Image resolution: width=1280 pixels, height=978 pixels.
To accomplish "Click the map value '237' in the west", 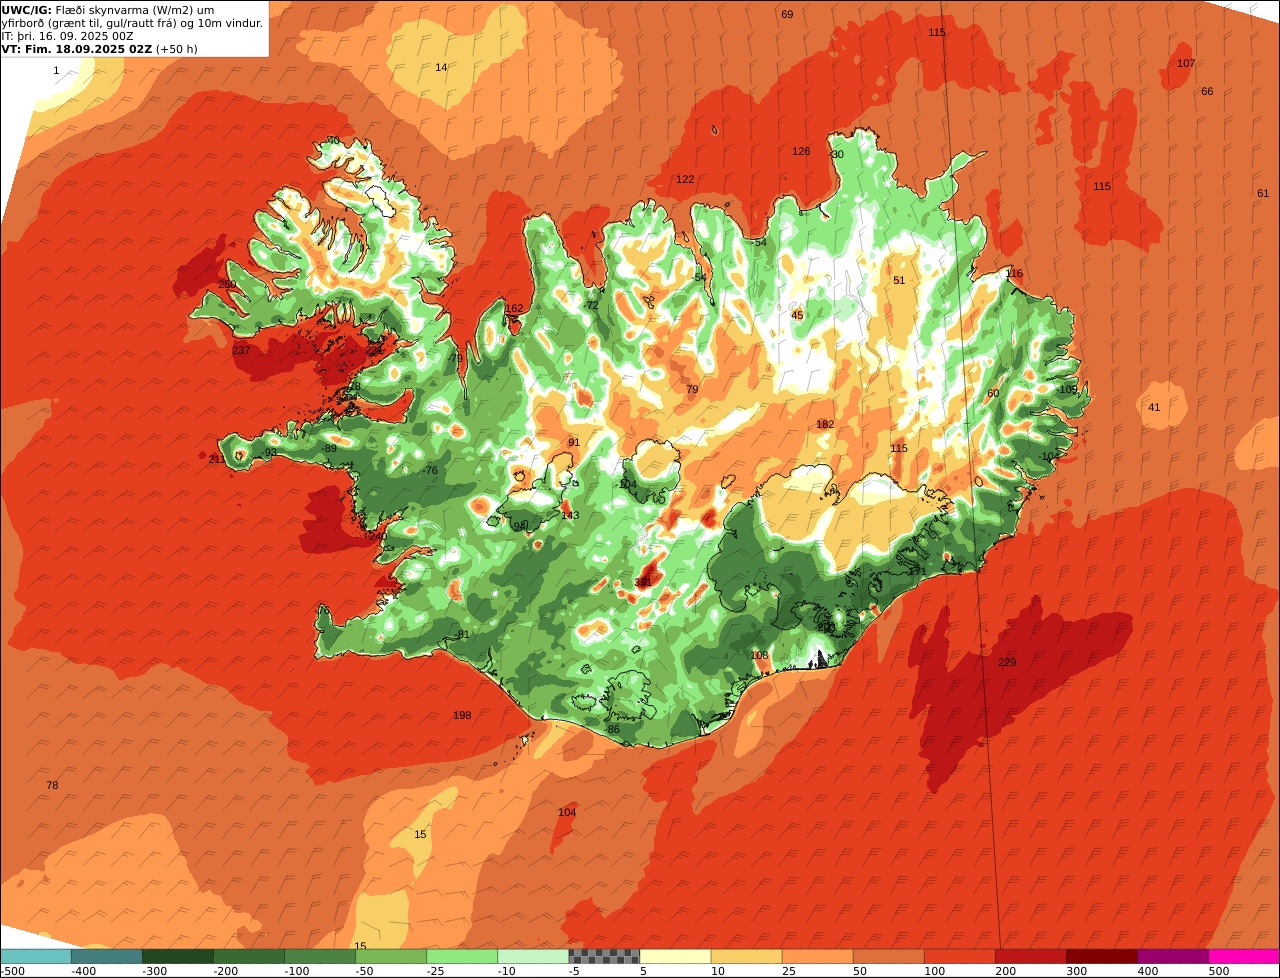I will (241, 351).
